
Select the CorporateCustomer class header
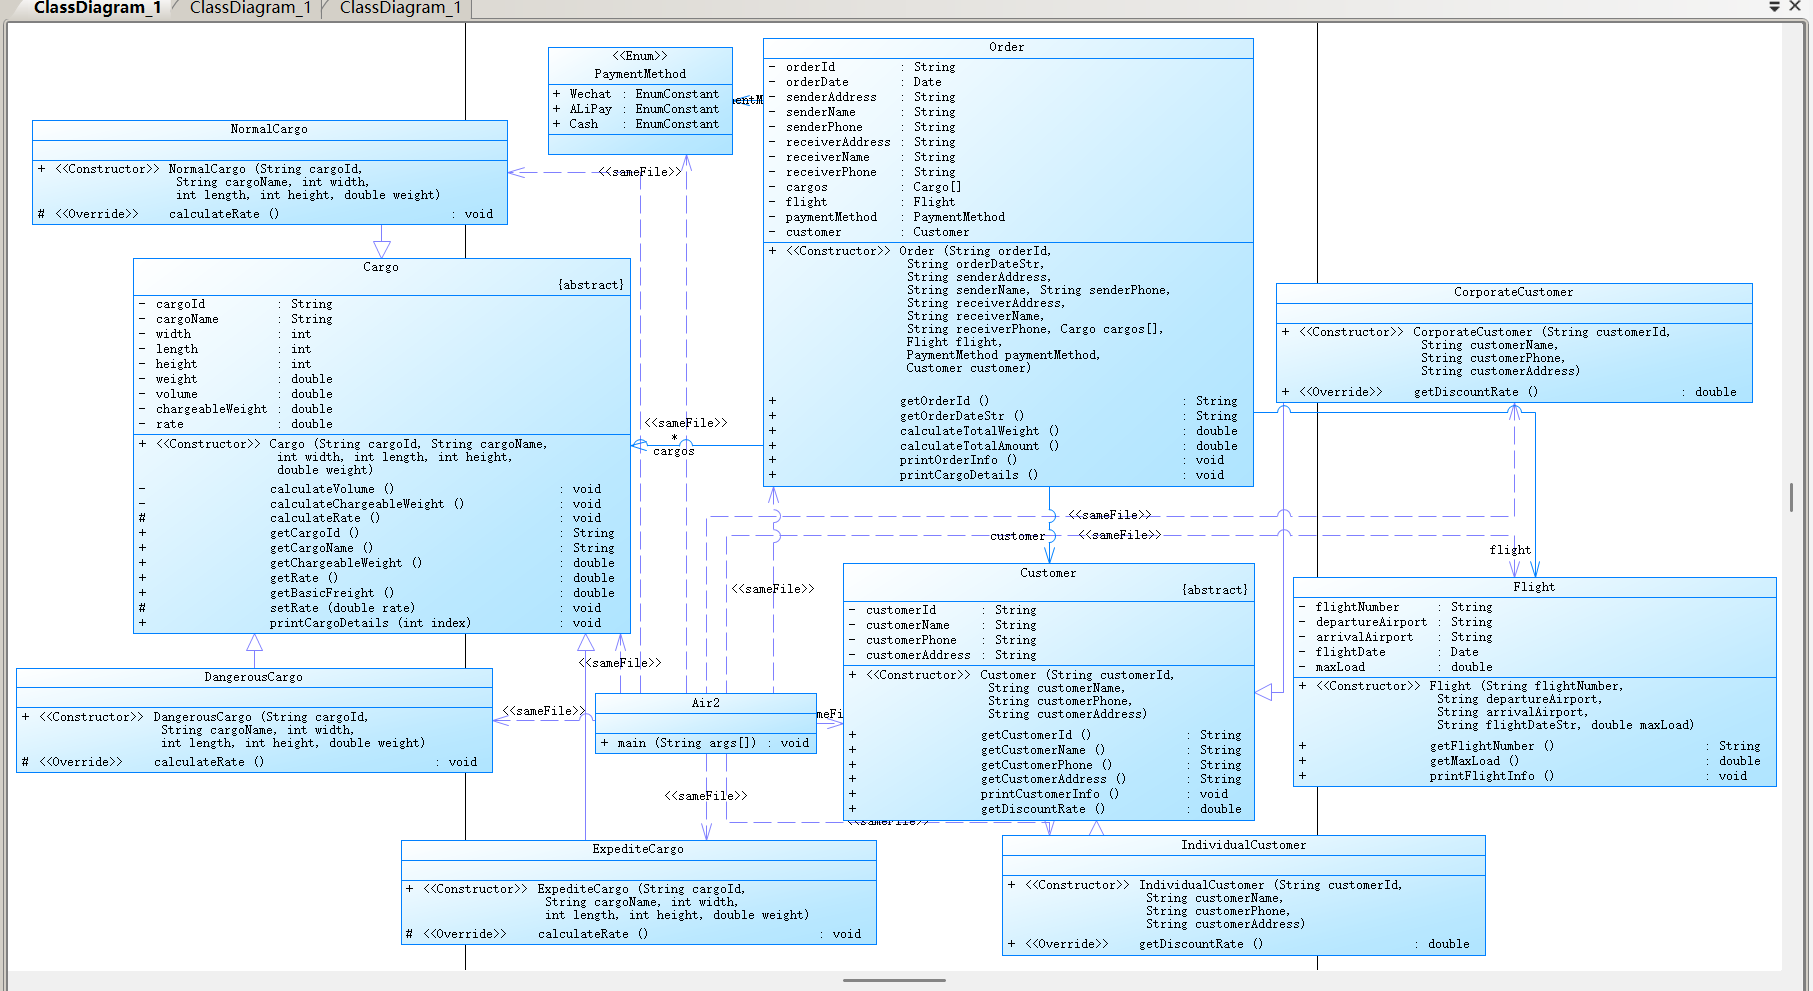coord(1514,292)
